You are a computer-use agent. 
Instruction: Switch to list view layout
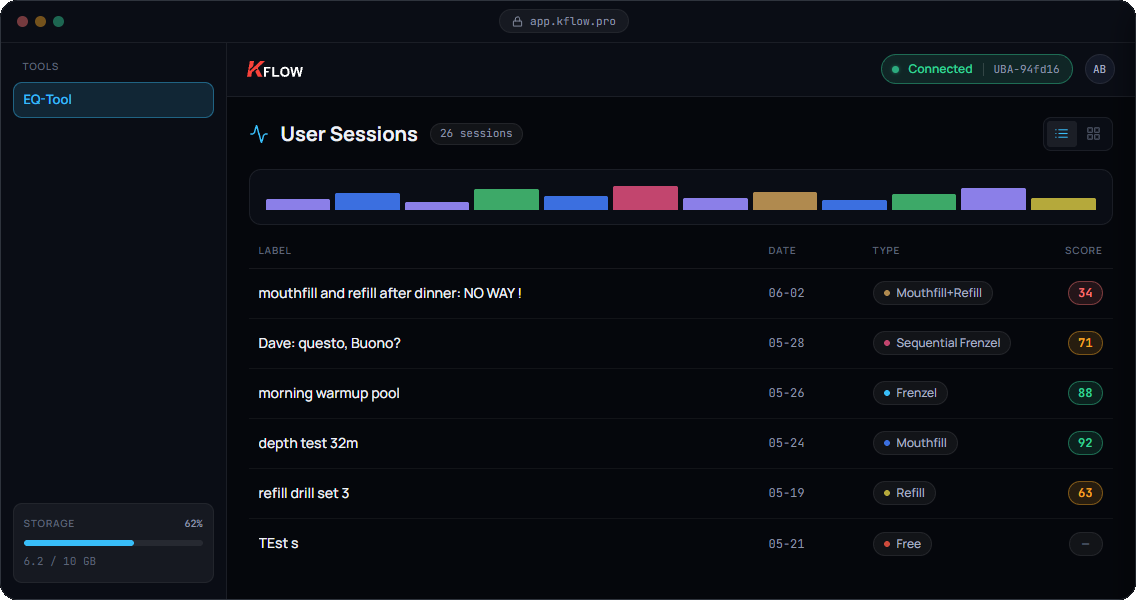[x=1061, y=134]
